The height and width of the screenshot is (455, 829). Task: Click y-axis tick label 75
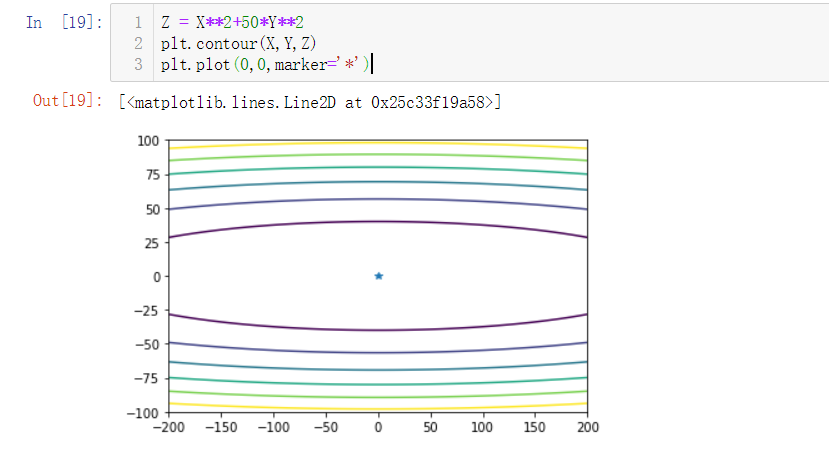(153, 175)
